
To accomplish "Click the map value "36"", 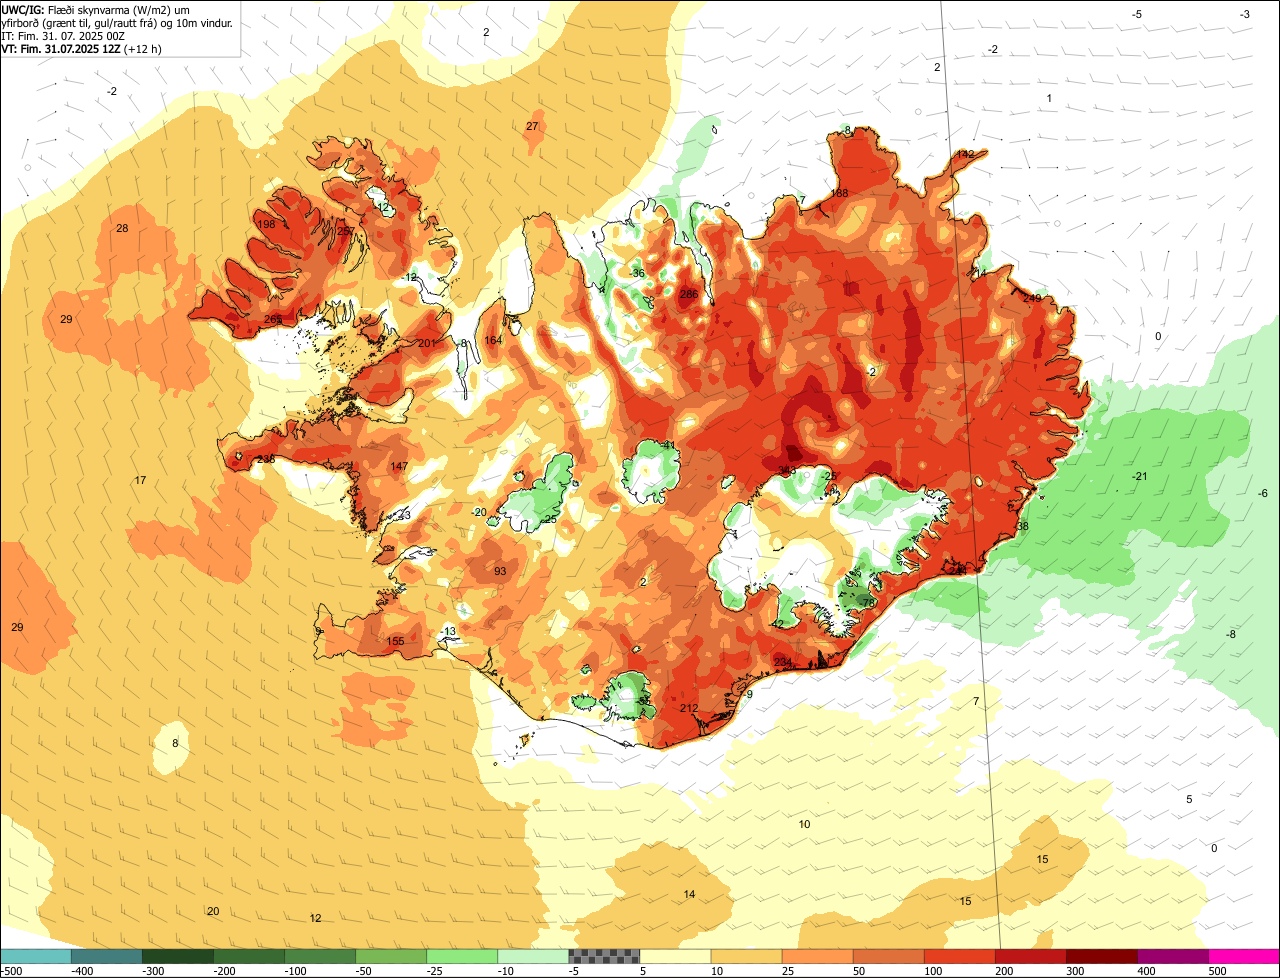I will click(x=638, y=273).
